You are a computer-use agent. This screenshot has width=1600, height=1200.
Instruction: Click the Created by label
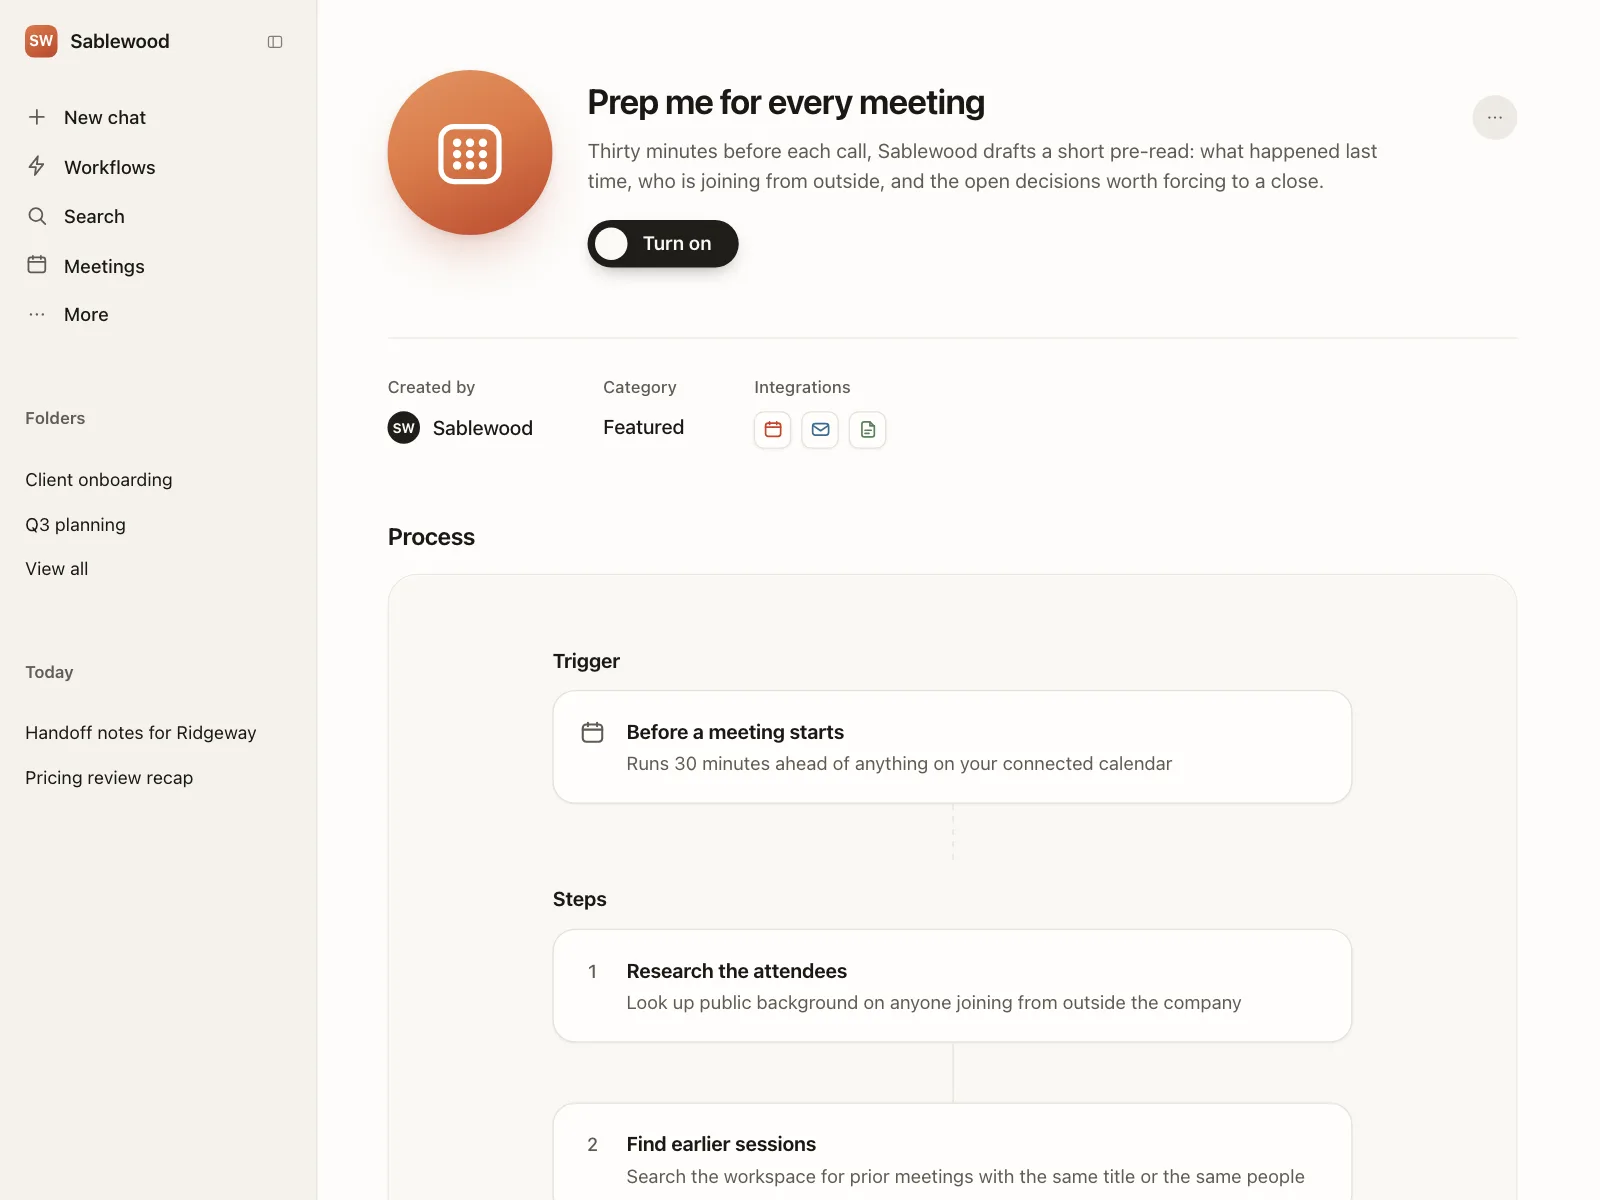point(431,387)
